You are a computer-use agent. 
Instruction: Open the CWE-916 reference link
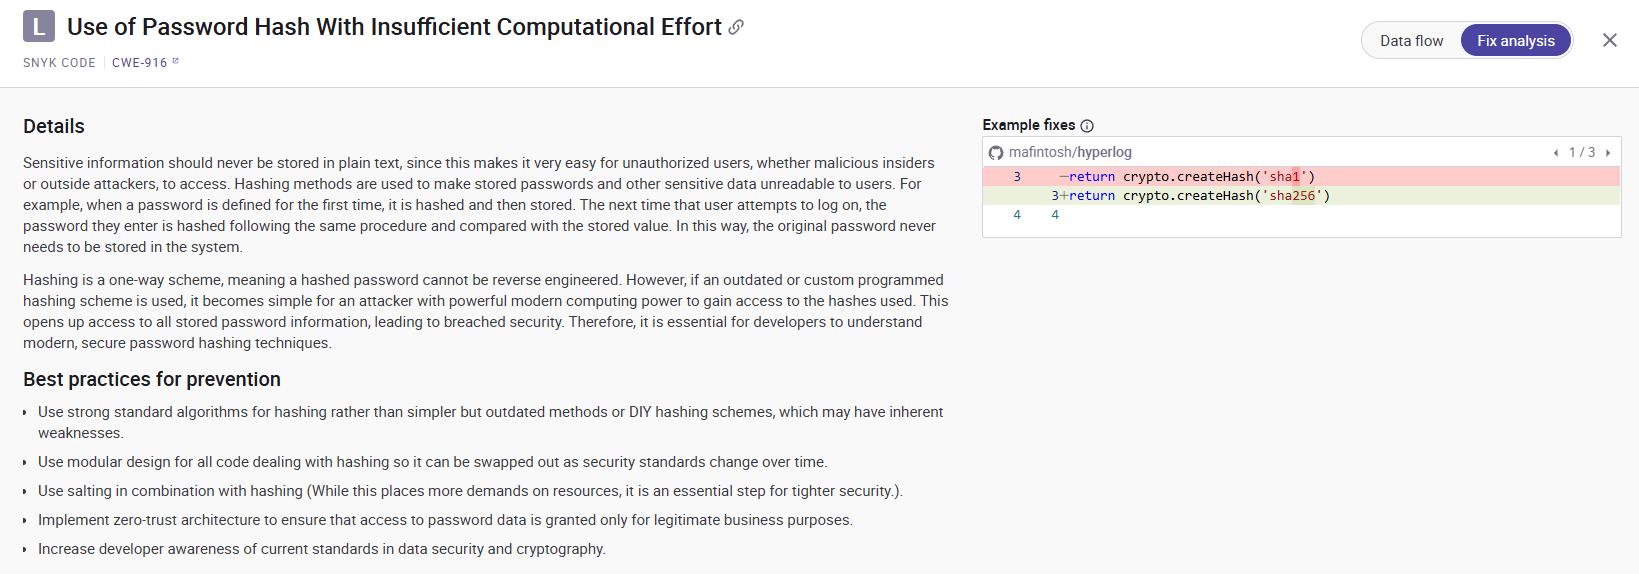[140, 63]
